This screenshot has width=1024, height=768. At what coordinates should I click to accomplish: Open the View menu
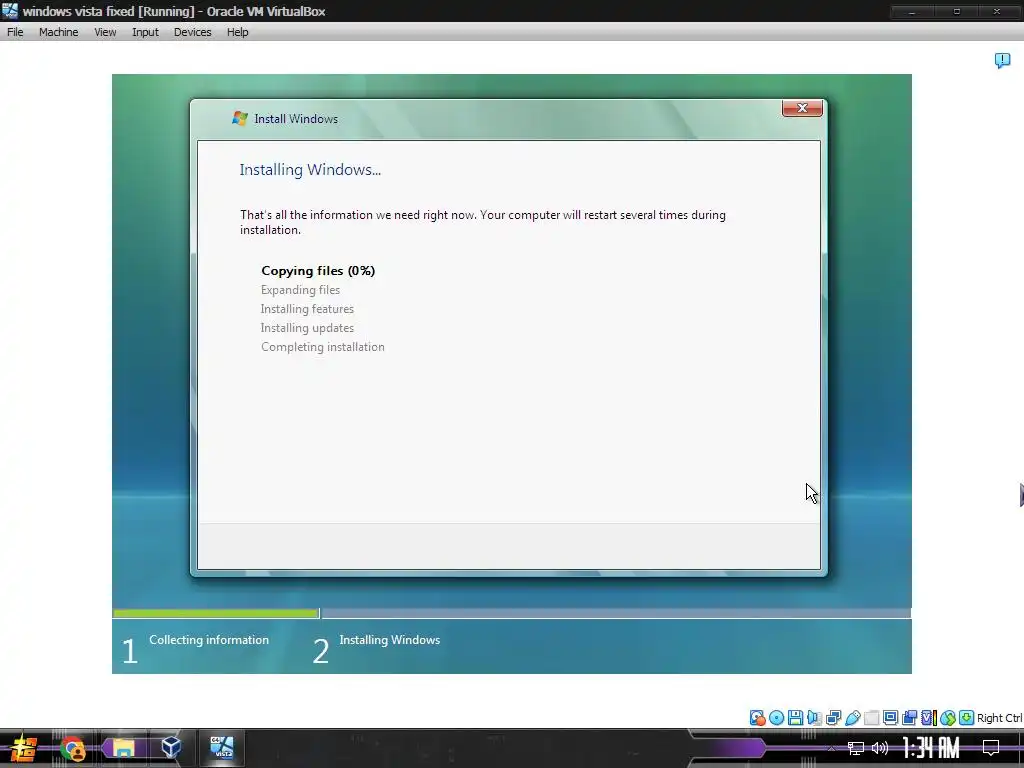104,32
